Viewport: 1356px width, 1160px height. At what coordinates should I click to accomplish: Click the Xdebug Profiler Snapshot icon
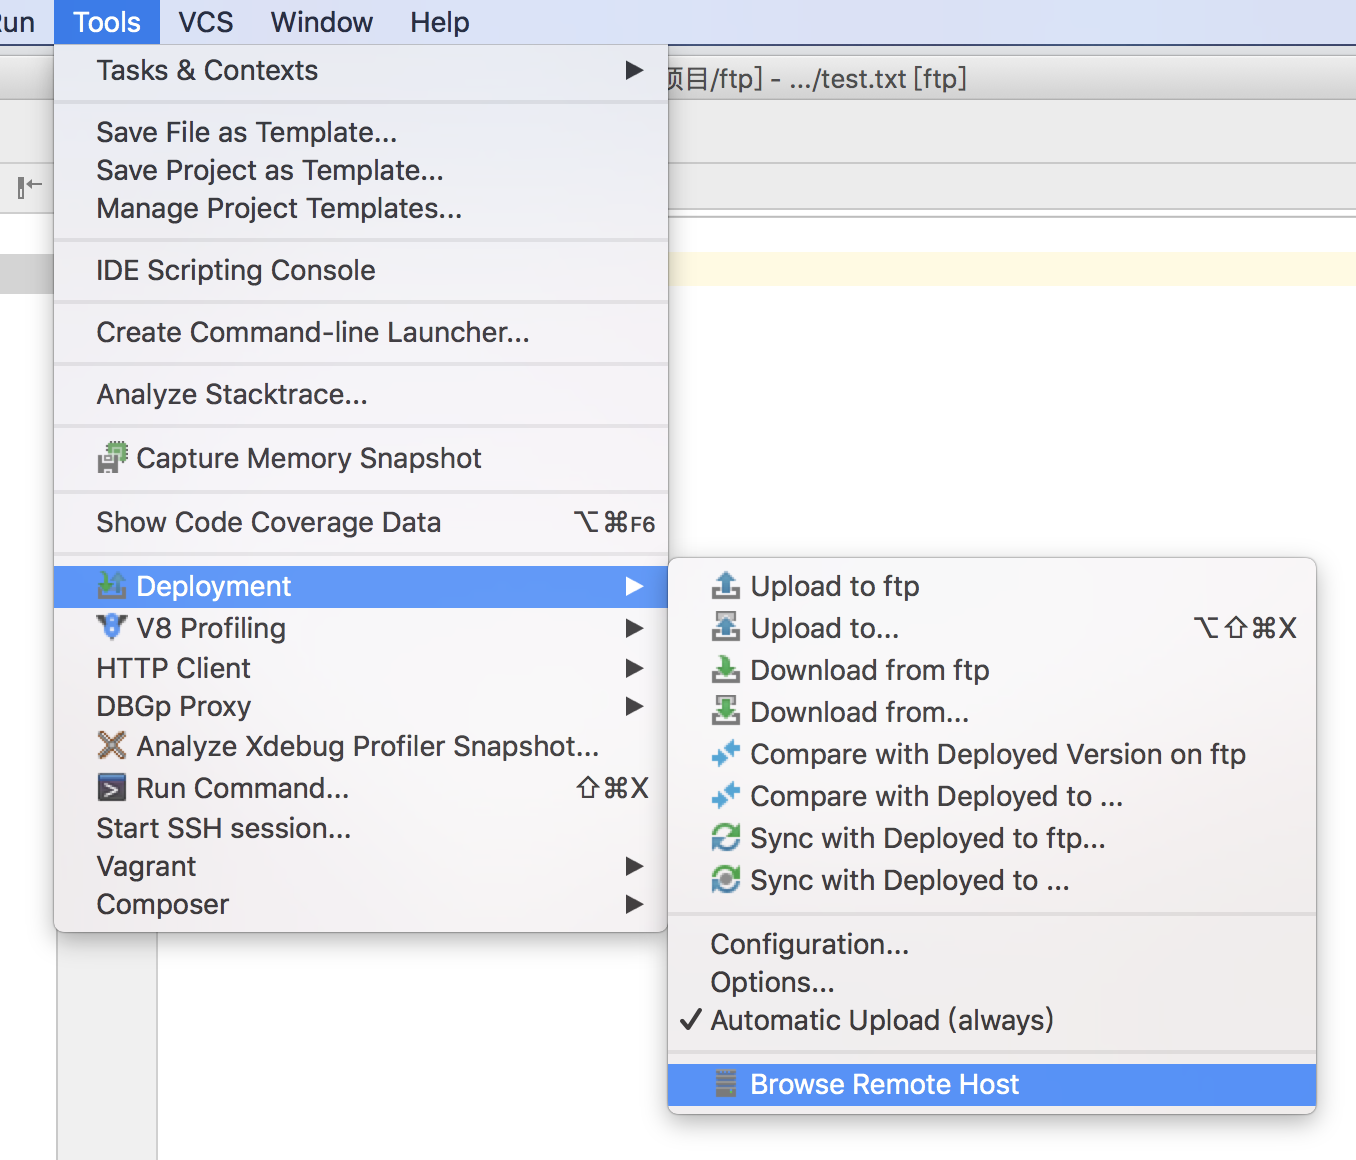[111, 746]
